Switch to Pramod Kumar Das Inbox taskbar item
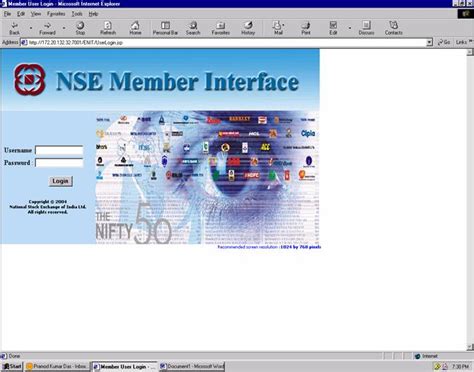Viewport: 474px width, 372px height. pos(57,366)
